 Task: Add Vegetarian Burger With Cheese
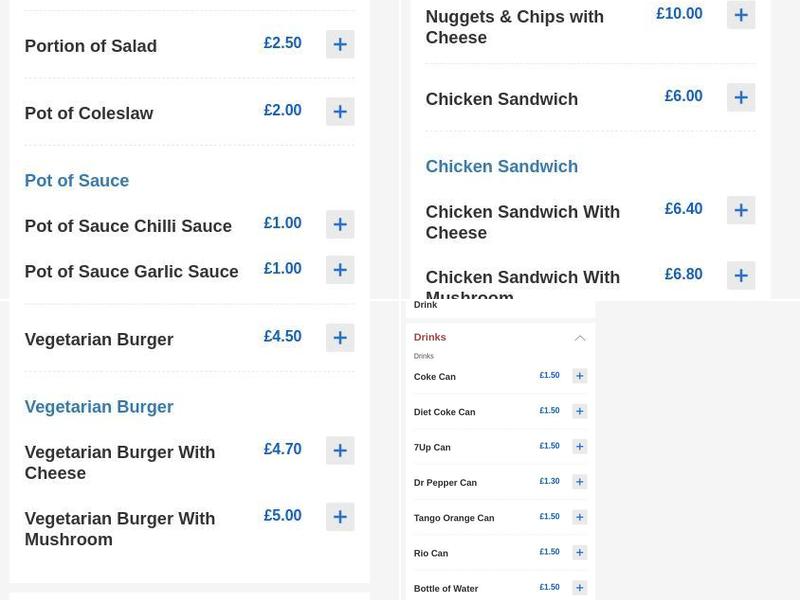tap(340, 450)
